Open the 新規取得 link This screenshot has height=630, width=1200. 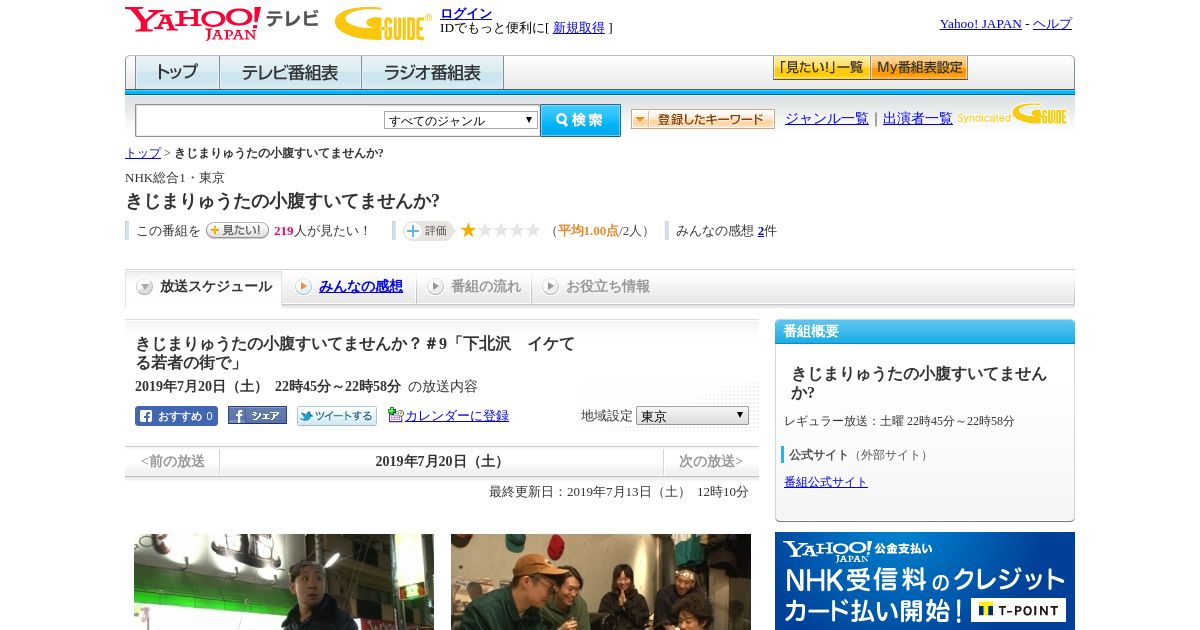[579, 28]
